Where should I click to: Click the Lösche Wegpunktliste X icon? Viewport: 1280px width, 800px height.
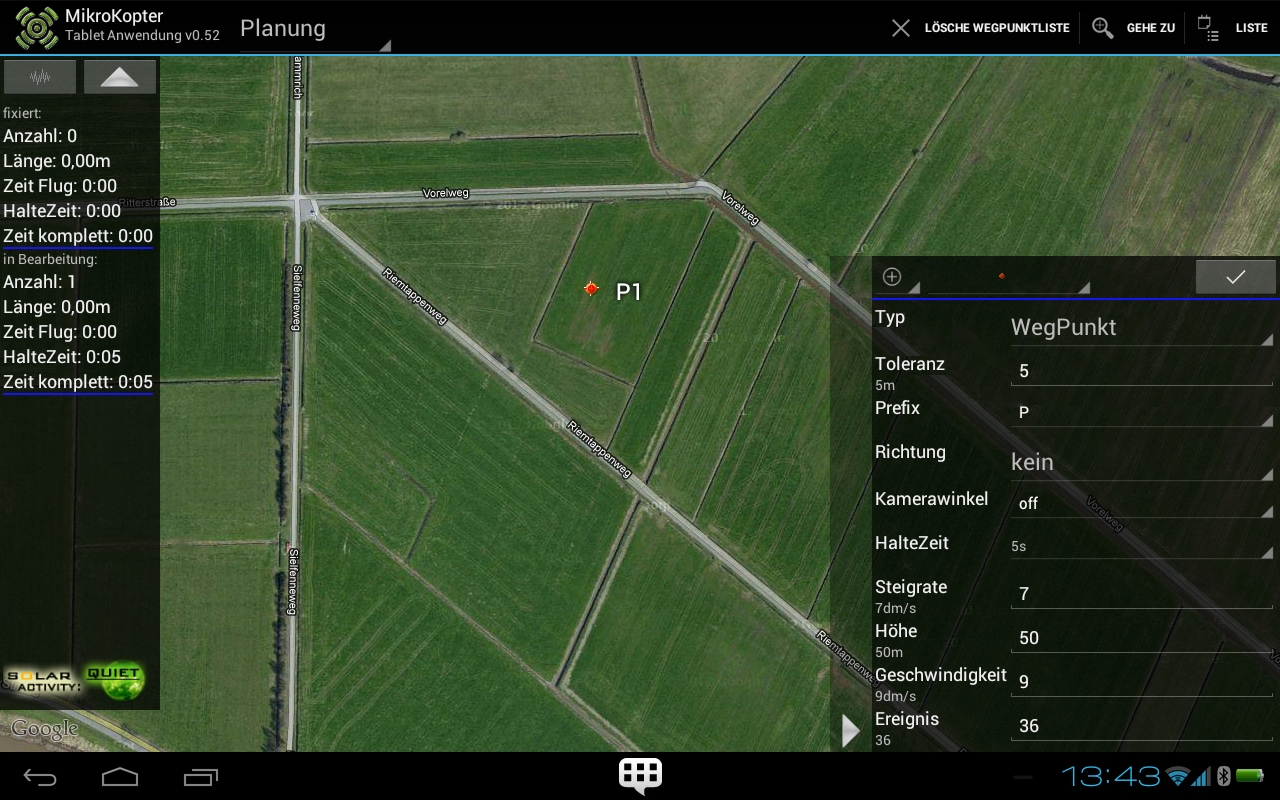[x=900, y=28]
